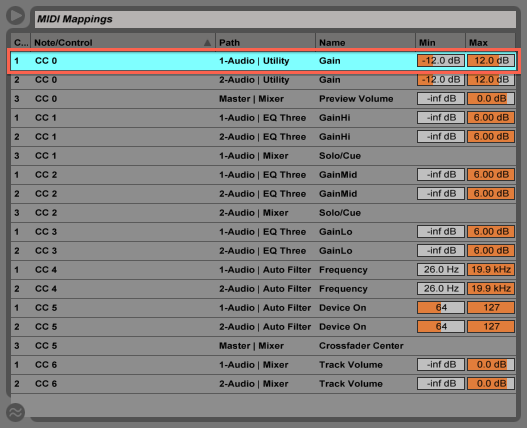The height and width of the screenshot is (428, 527).
Task: Click the Name column header
Action: tap(365, 43)
